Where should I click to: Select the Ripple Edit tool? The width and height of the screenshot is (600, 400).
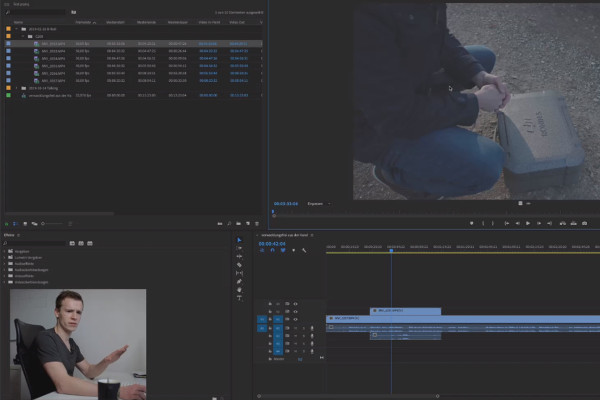click(239, 256)
